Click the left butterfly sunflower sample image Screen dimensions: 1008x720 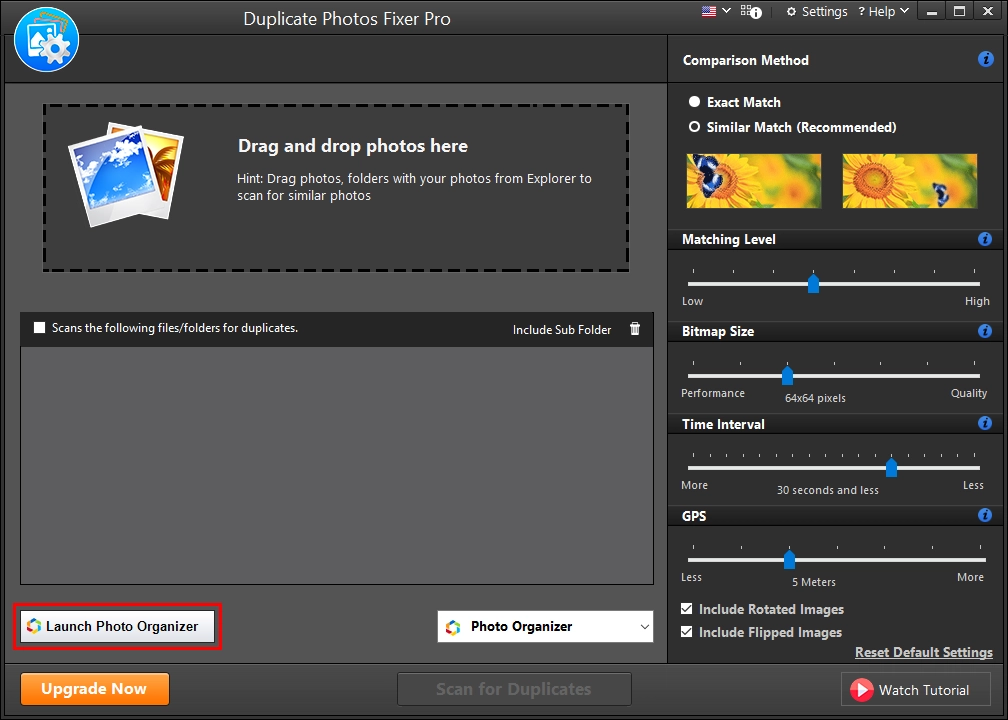point(753,181)
